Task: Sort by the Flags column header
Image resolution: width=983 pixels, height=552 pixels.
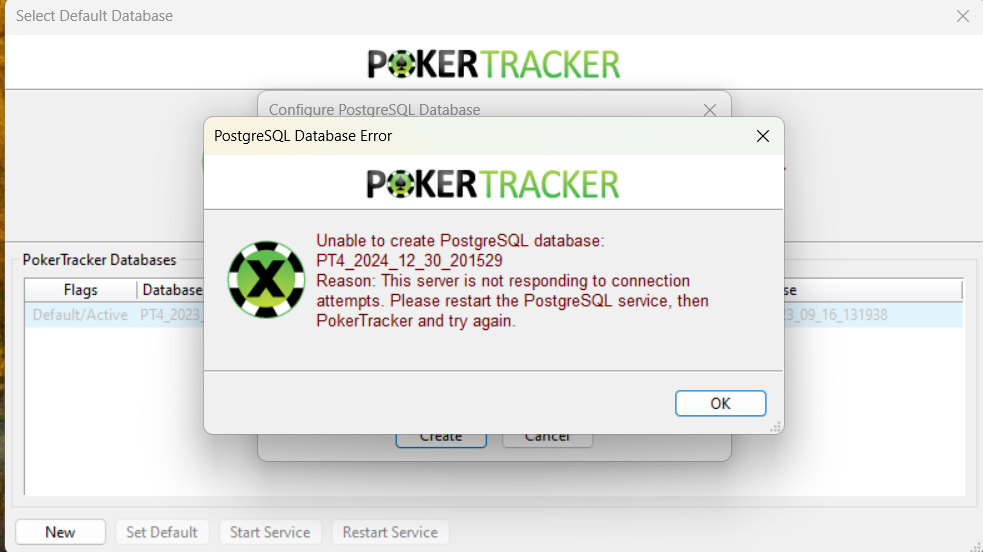Action: 81,290
